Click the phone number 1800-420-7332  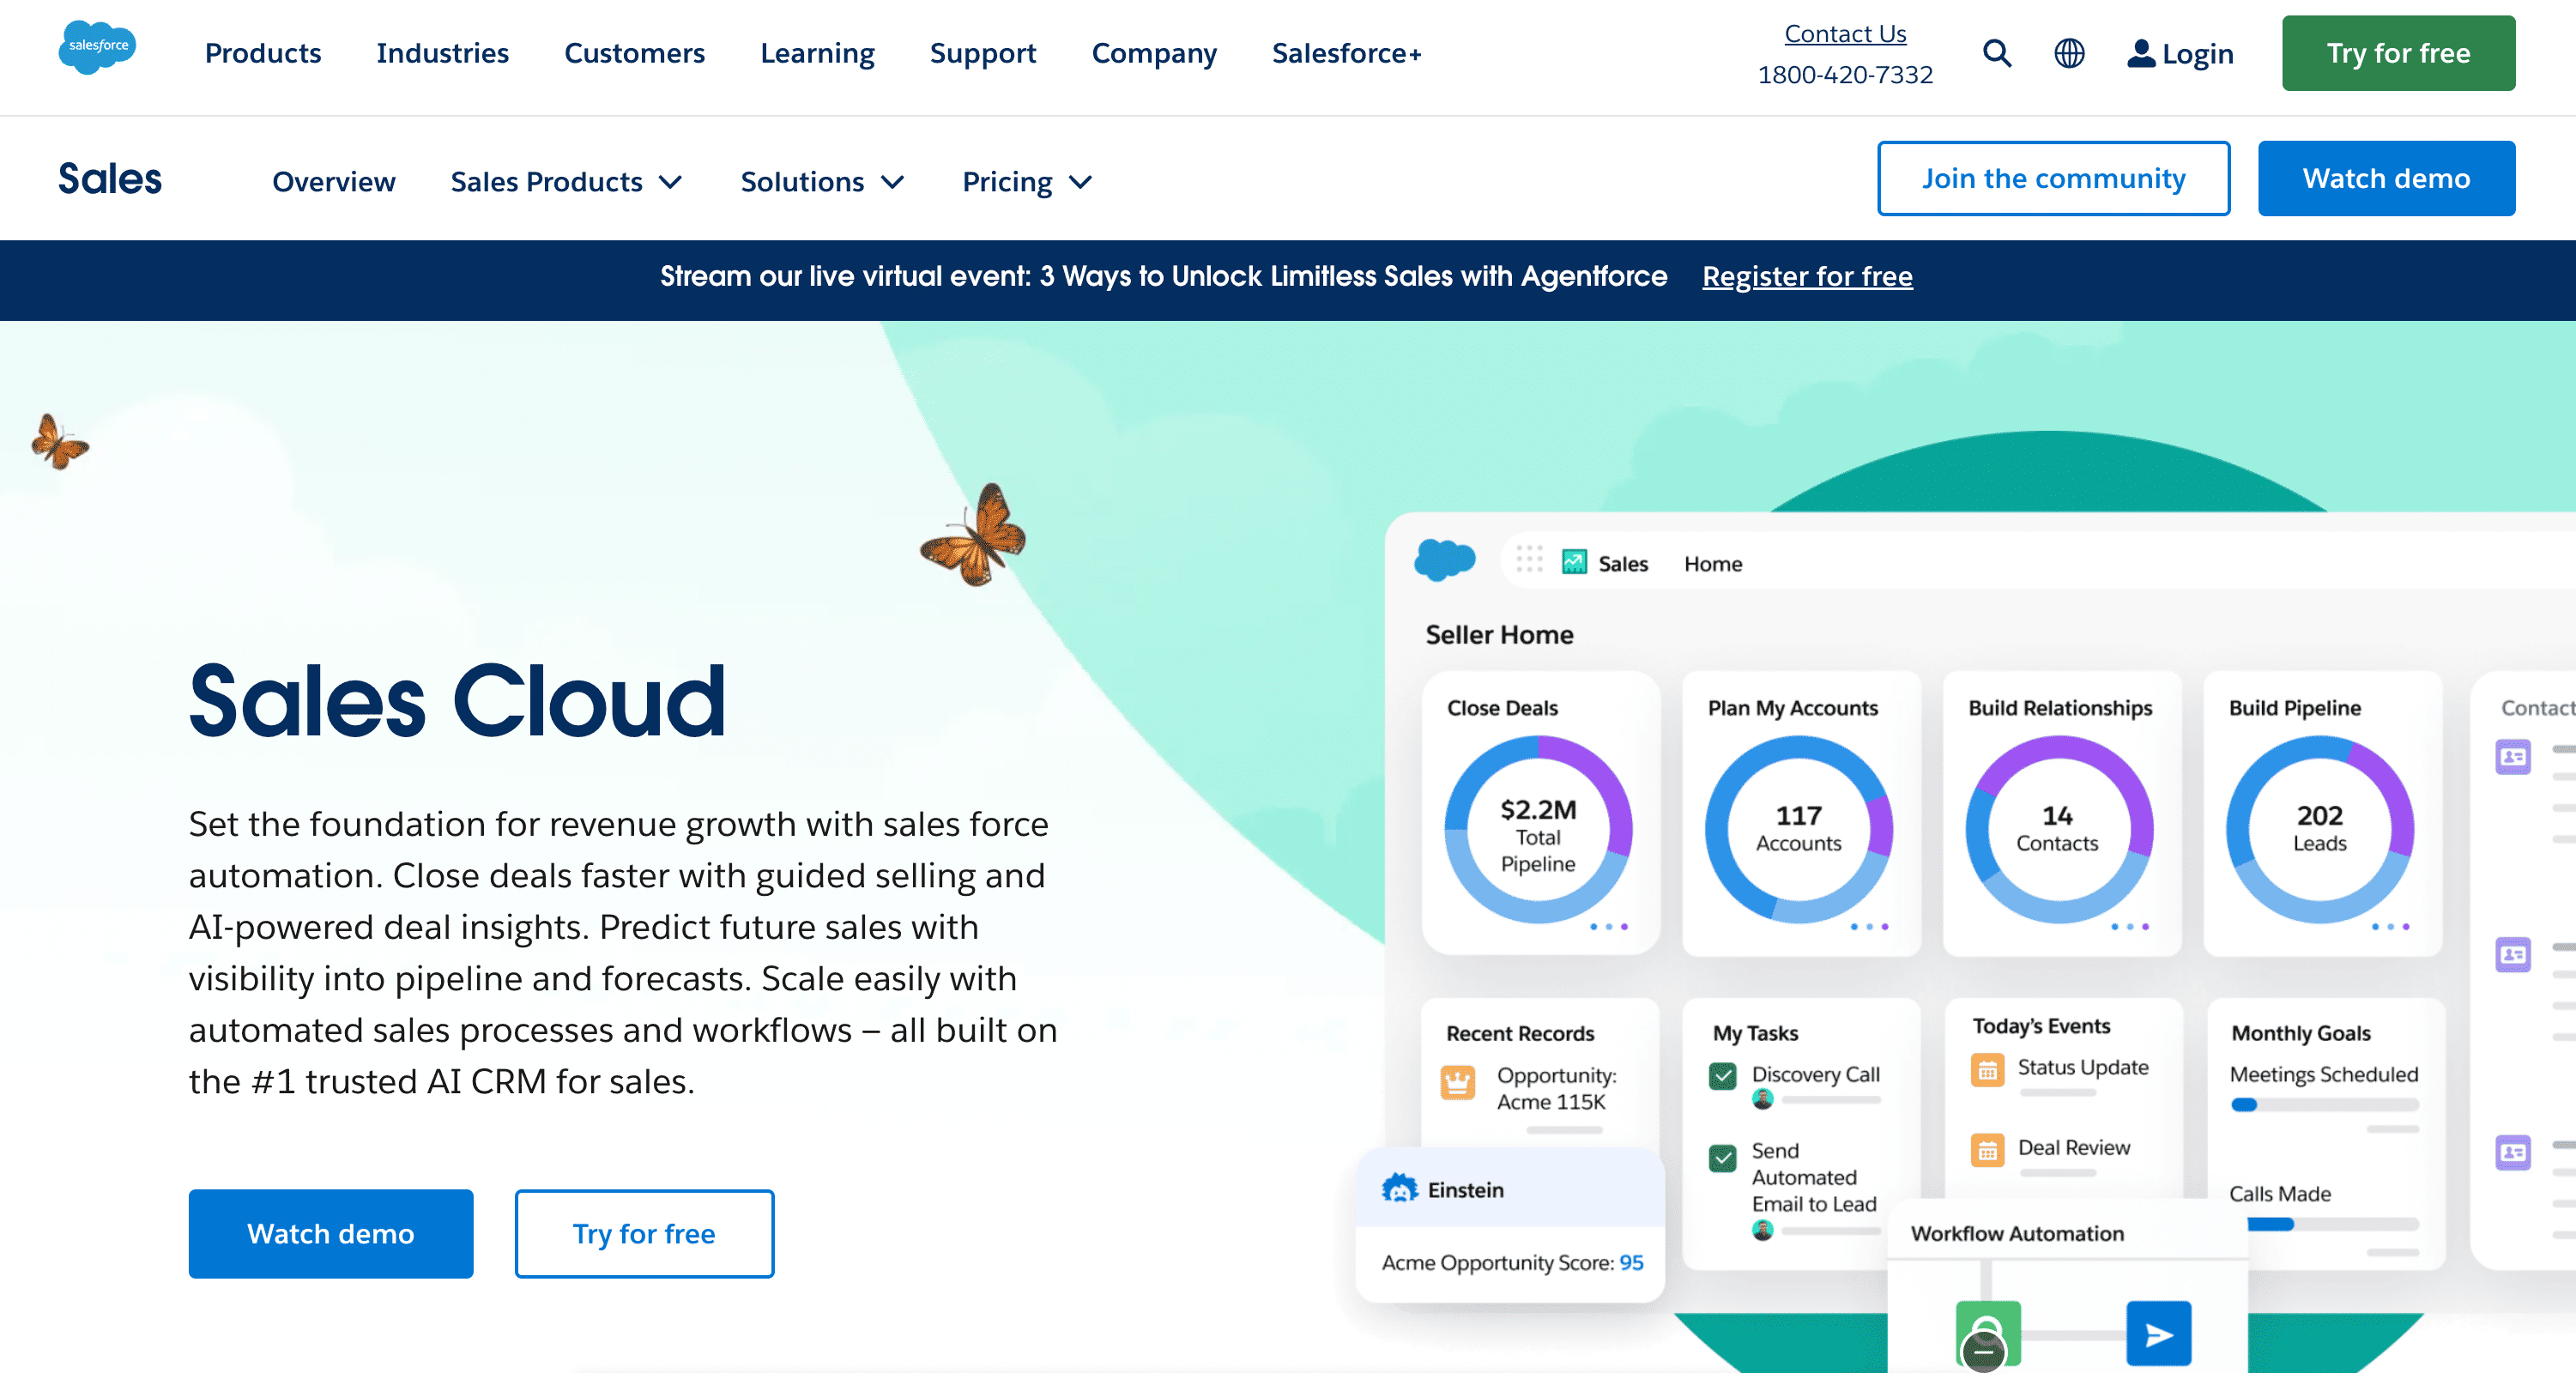(1845, 75)
